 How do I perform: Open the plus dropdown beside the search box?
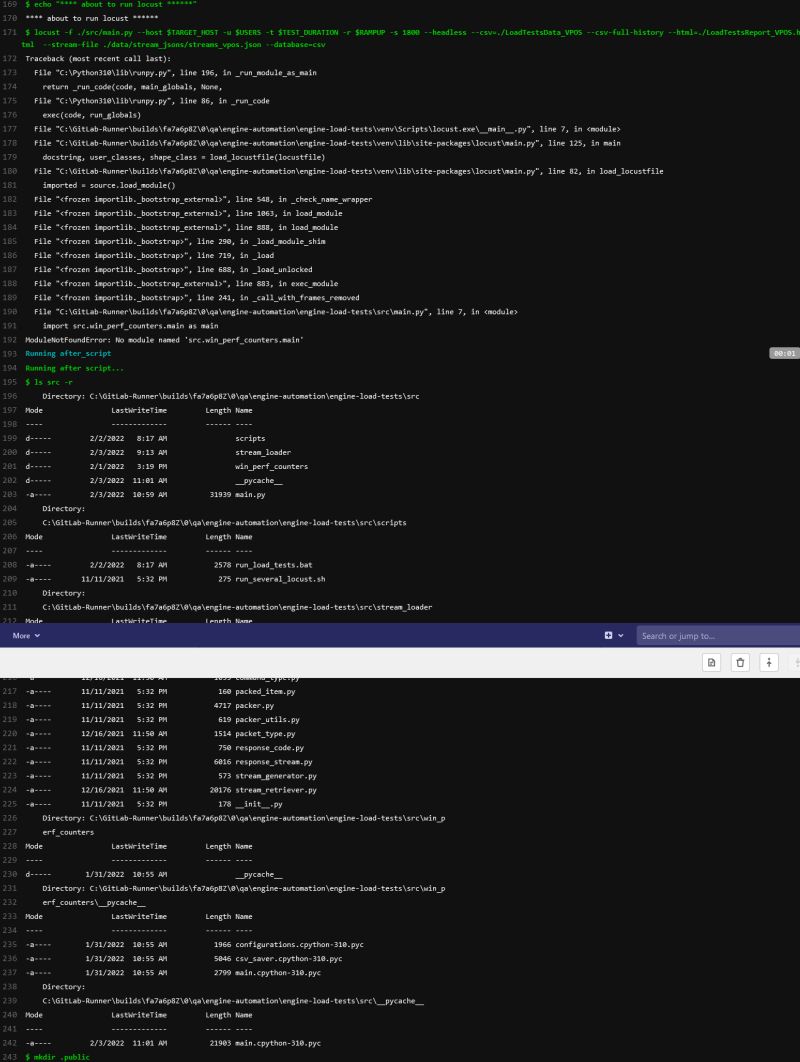[611, 635]
